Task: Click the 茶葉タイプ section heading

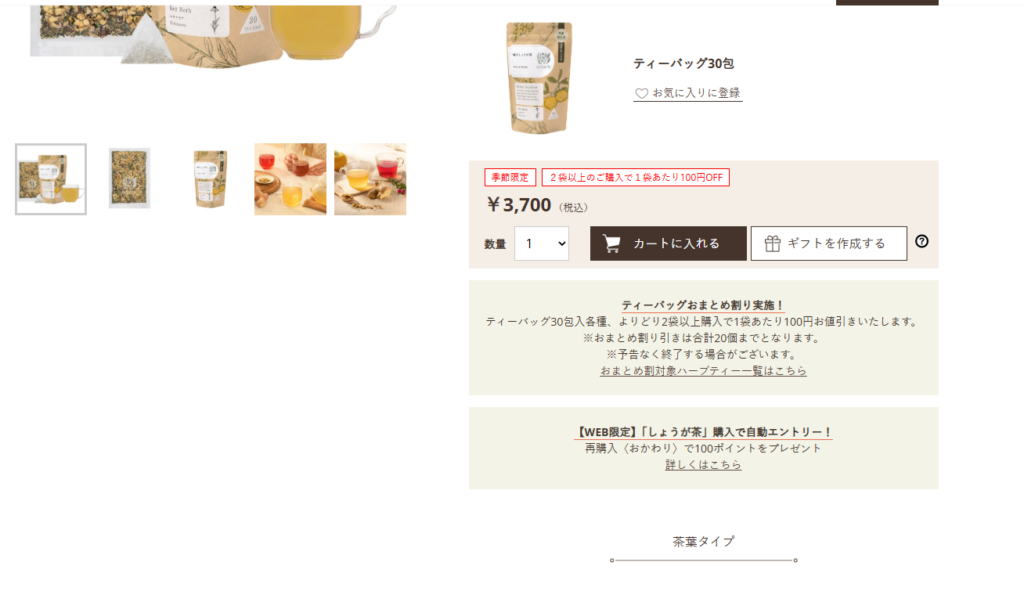Action: point(703,541)
